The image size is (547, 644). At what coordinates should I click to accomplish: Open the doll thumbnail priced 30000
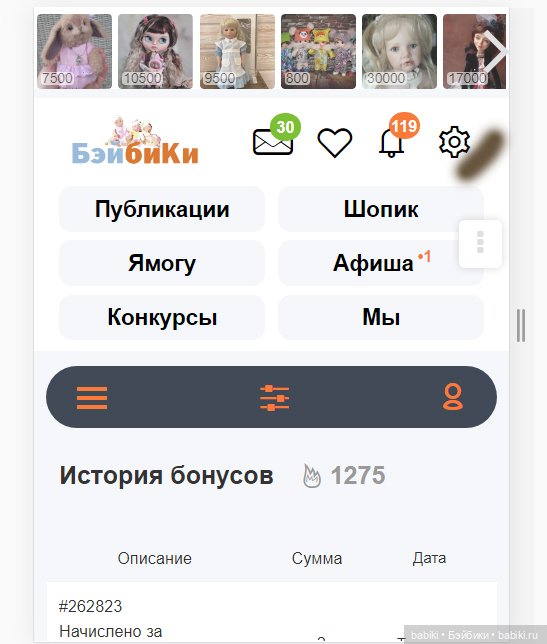click(399, 51)
